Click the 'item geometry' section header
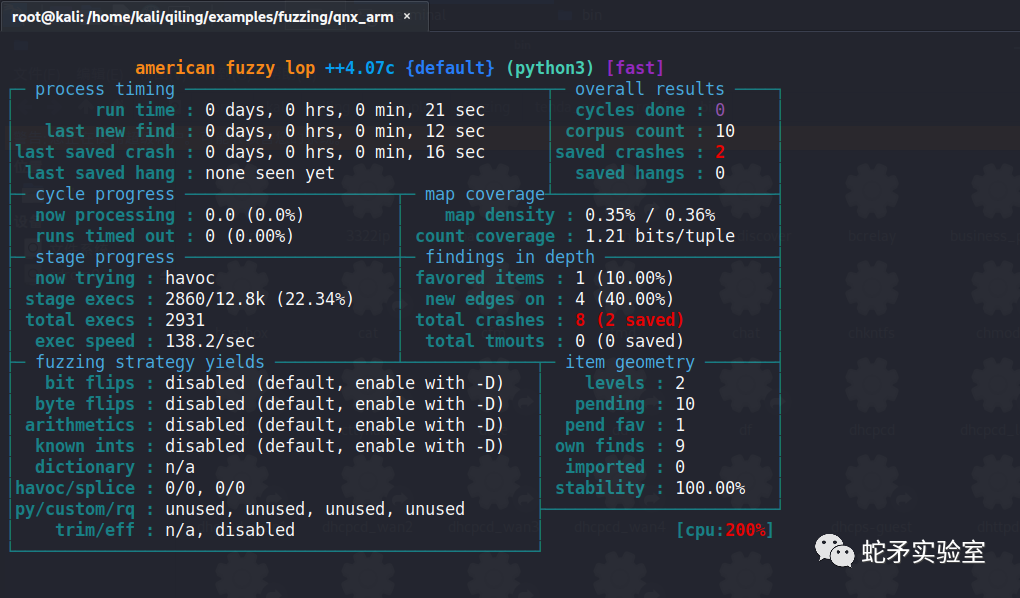This screenshot has height=598, width=1020. [630, 362]
